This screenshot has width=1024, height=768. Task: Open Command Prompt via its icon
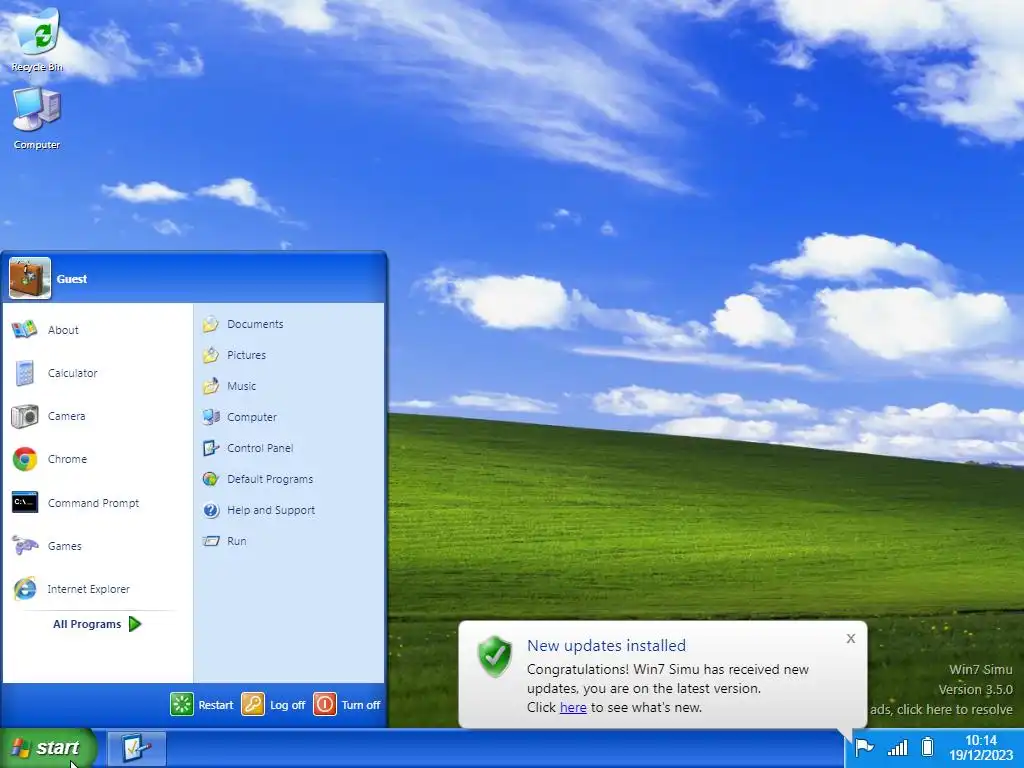tap(25, 502)
